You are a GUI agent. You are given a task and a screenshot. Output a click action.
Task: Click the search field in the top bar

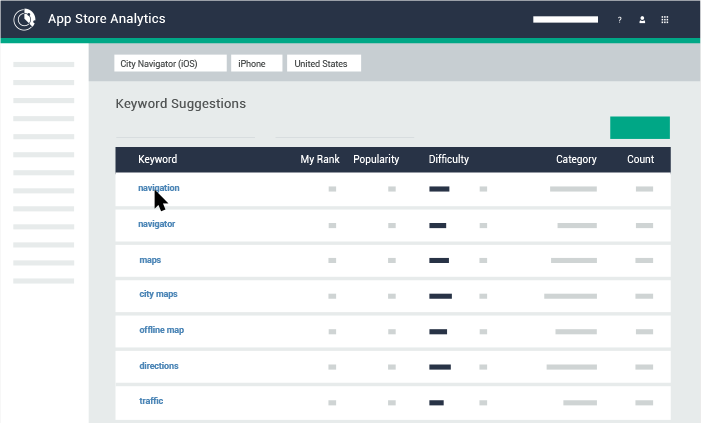pyautogui.click(x=565, y=19)
